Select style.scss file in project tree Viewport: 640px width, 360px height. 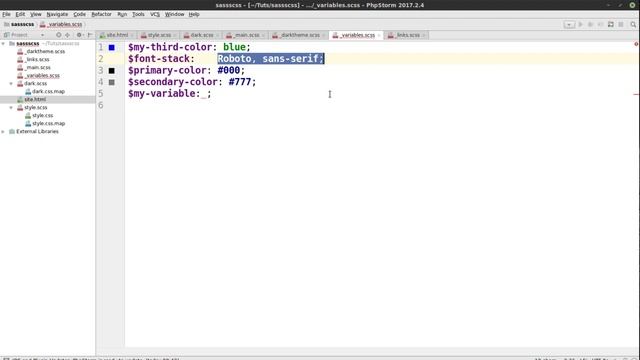[x=32, y=107]
